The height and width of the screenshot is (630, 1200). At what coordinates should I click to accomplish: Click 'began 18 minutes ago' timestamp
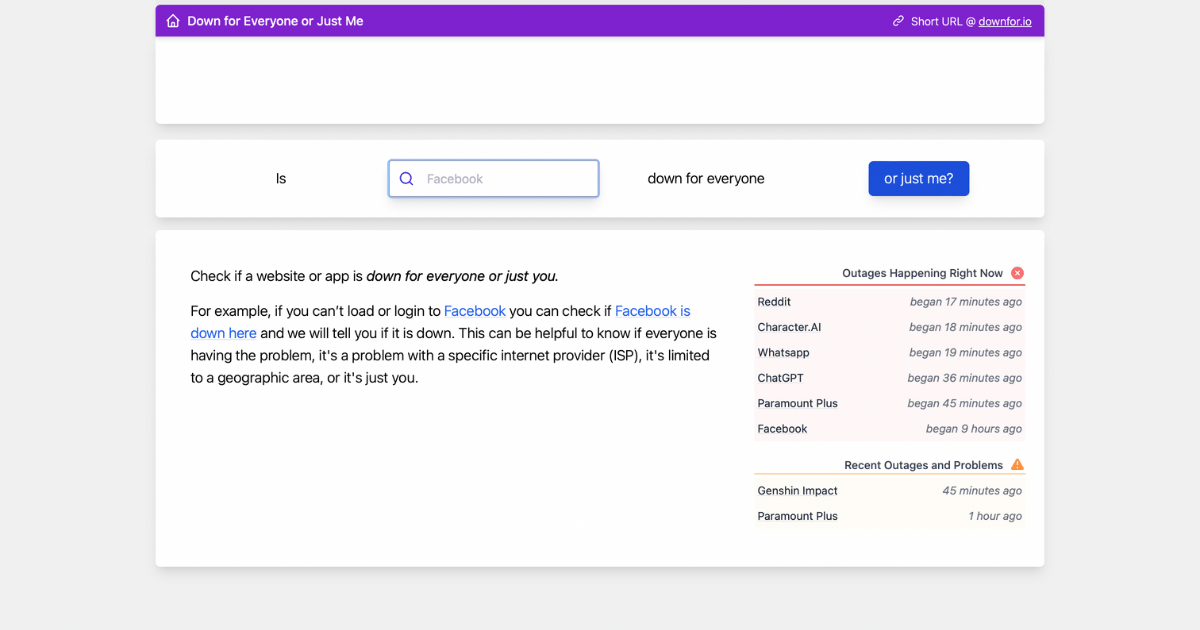coord(966,327)
